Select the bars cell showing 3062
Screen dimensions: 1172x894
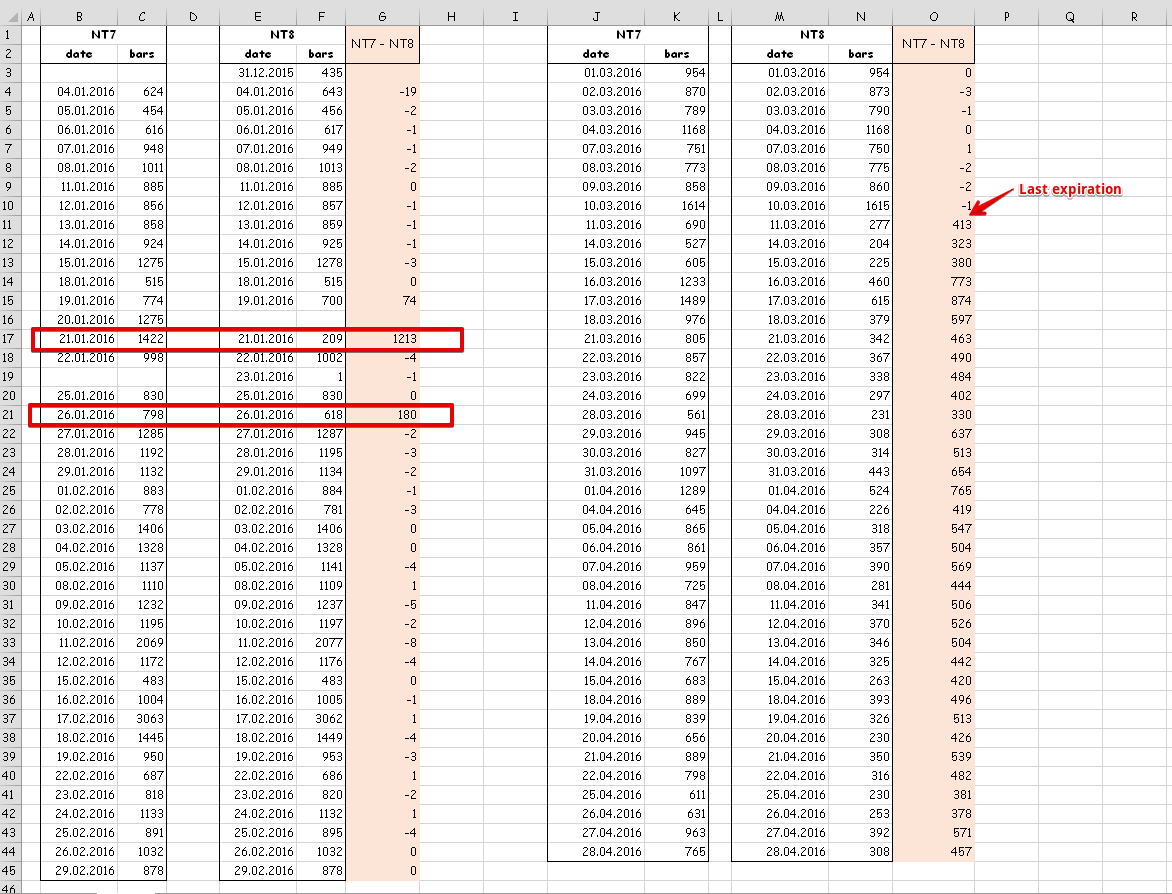point(321,719)
